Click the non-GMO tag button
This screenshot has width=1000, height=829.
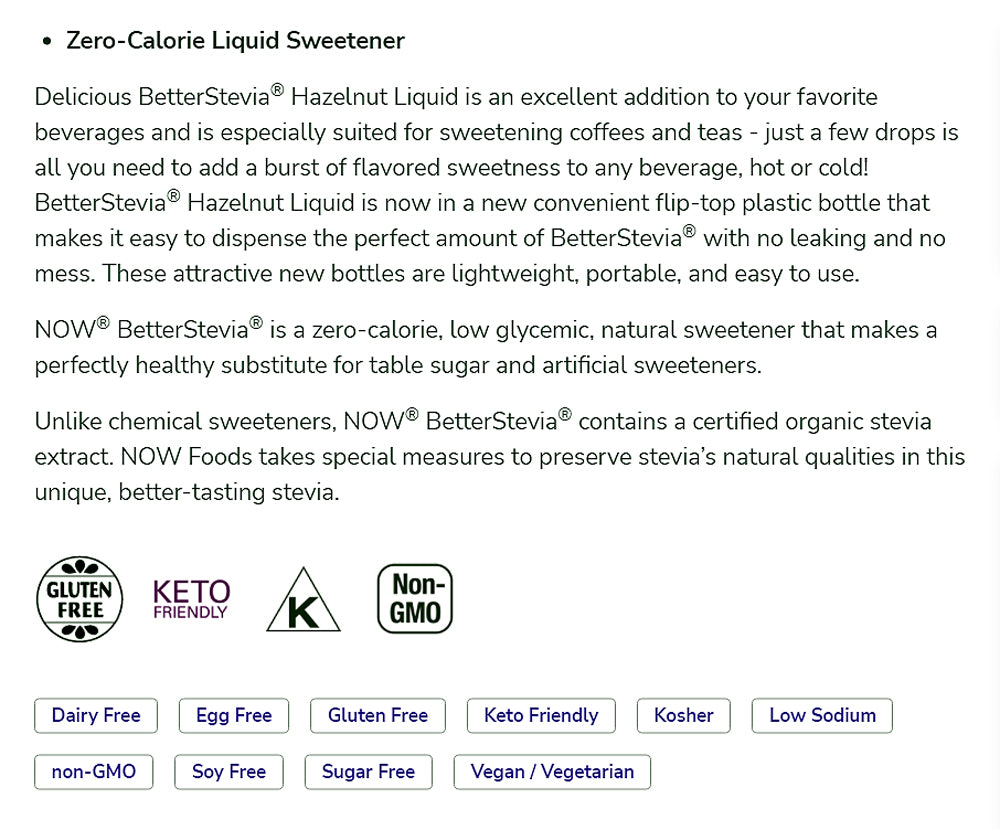pos(93,772)
